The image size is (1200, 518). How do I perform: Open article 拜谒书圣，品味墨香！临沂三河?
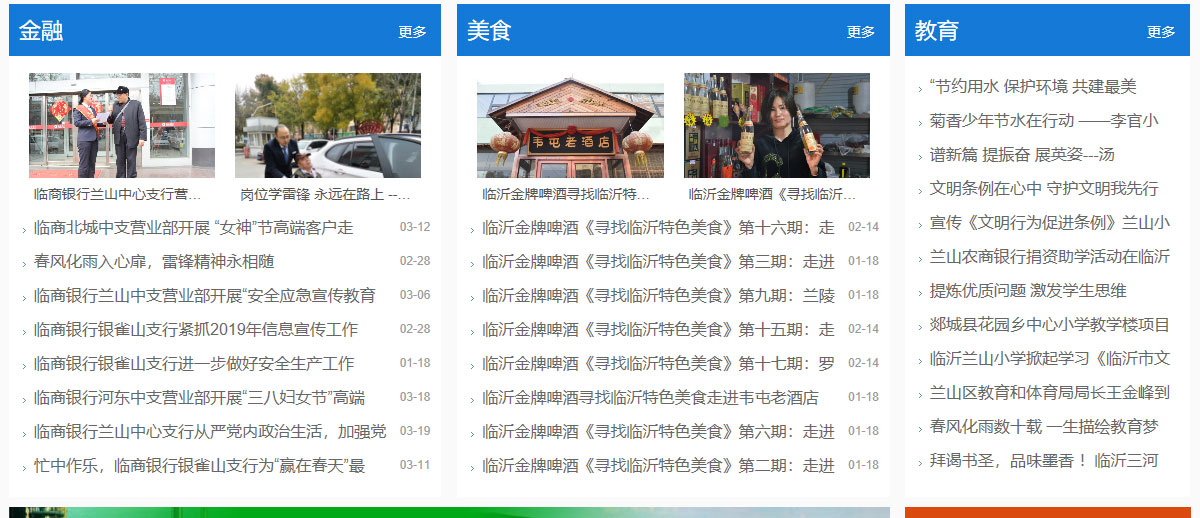tap(1044, 461)
